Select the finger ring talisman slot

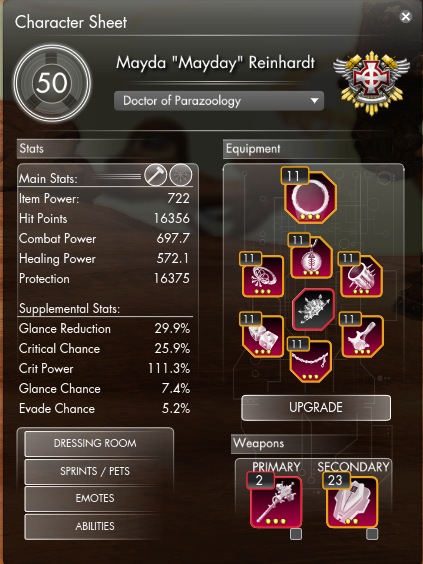(x=263, y=276)
